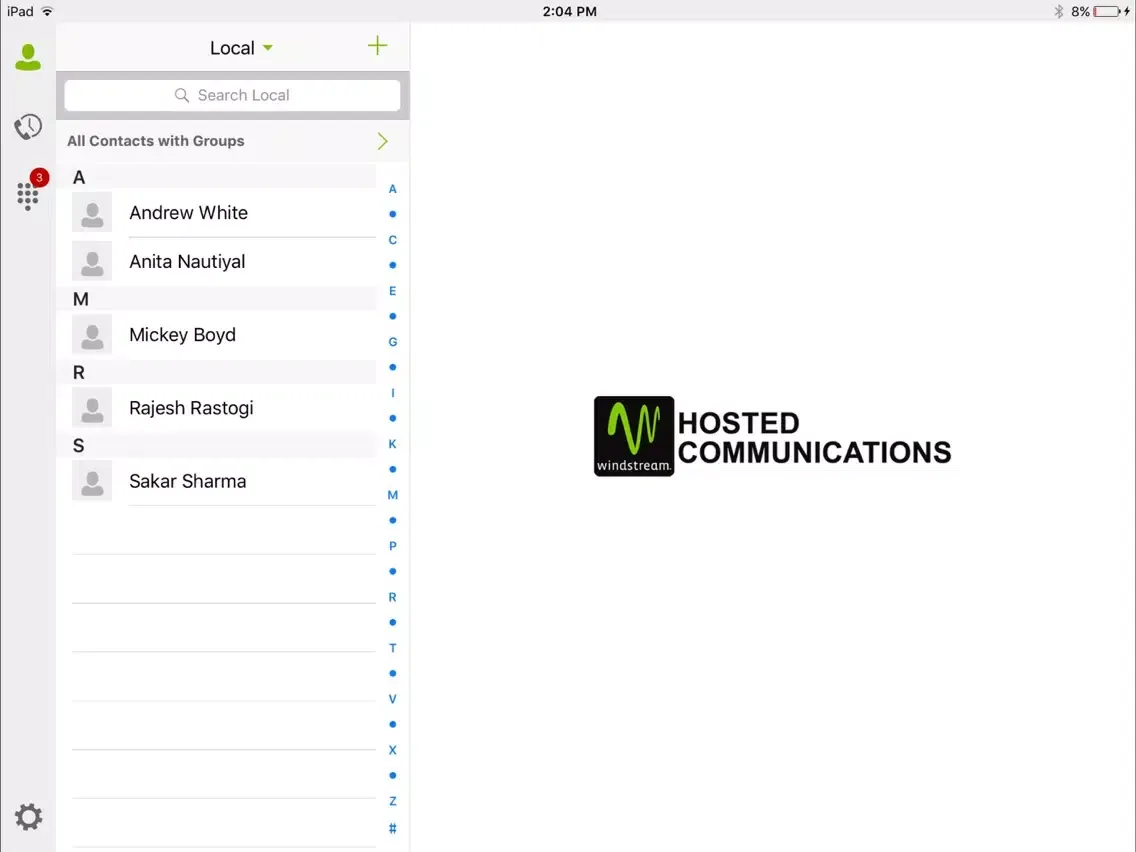Jump to letter P in index bar
This screenshot has width=1136, height=852.
pyautogui.click(x=393, y=546)
